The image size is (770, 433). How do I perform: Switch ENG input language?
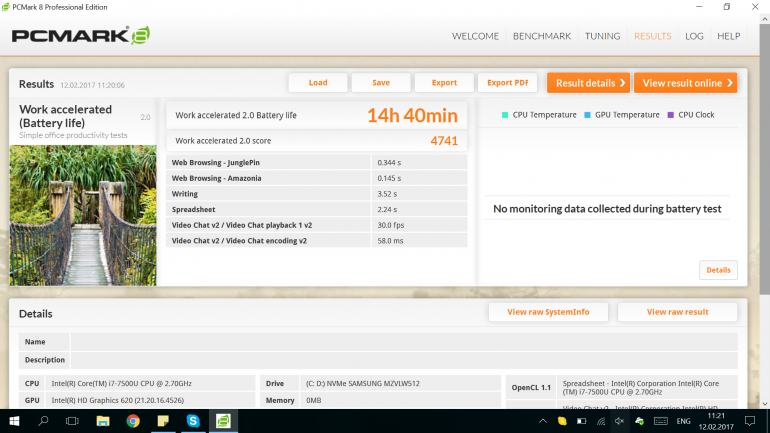(x=683, y=421)
